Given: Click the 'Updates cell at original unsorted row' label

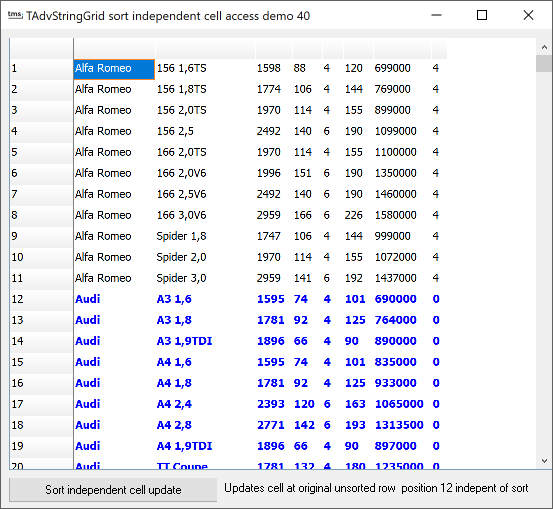Looking at the screenshot, I should [x=376, y=489].
